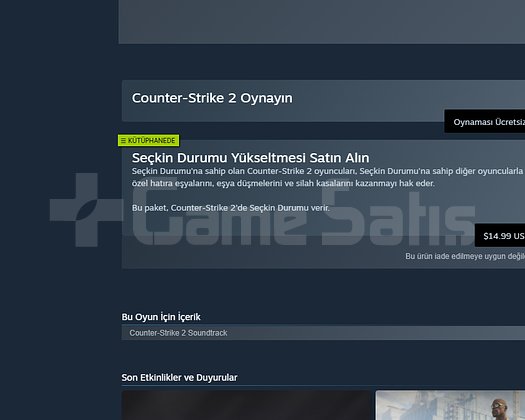
Task: Click the 'Bu paket, Counter-Strike 2'de Seçkin Durumu verir' text
Action: coord(231,208)
